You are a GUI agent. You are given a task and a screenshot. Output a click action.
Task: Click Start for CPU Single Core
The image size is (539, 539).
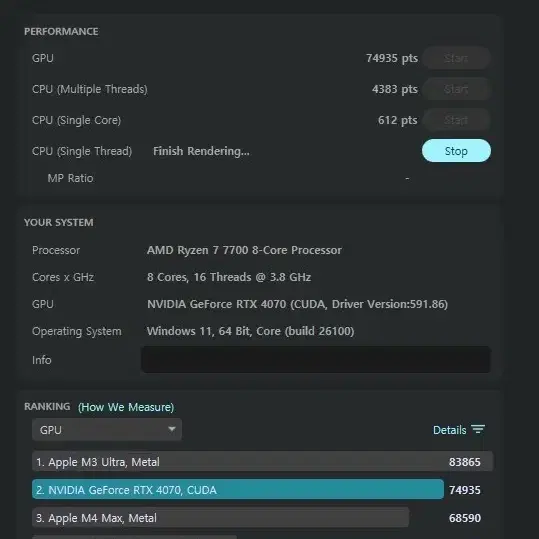point(456,120)
